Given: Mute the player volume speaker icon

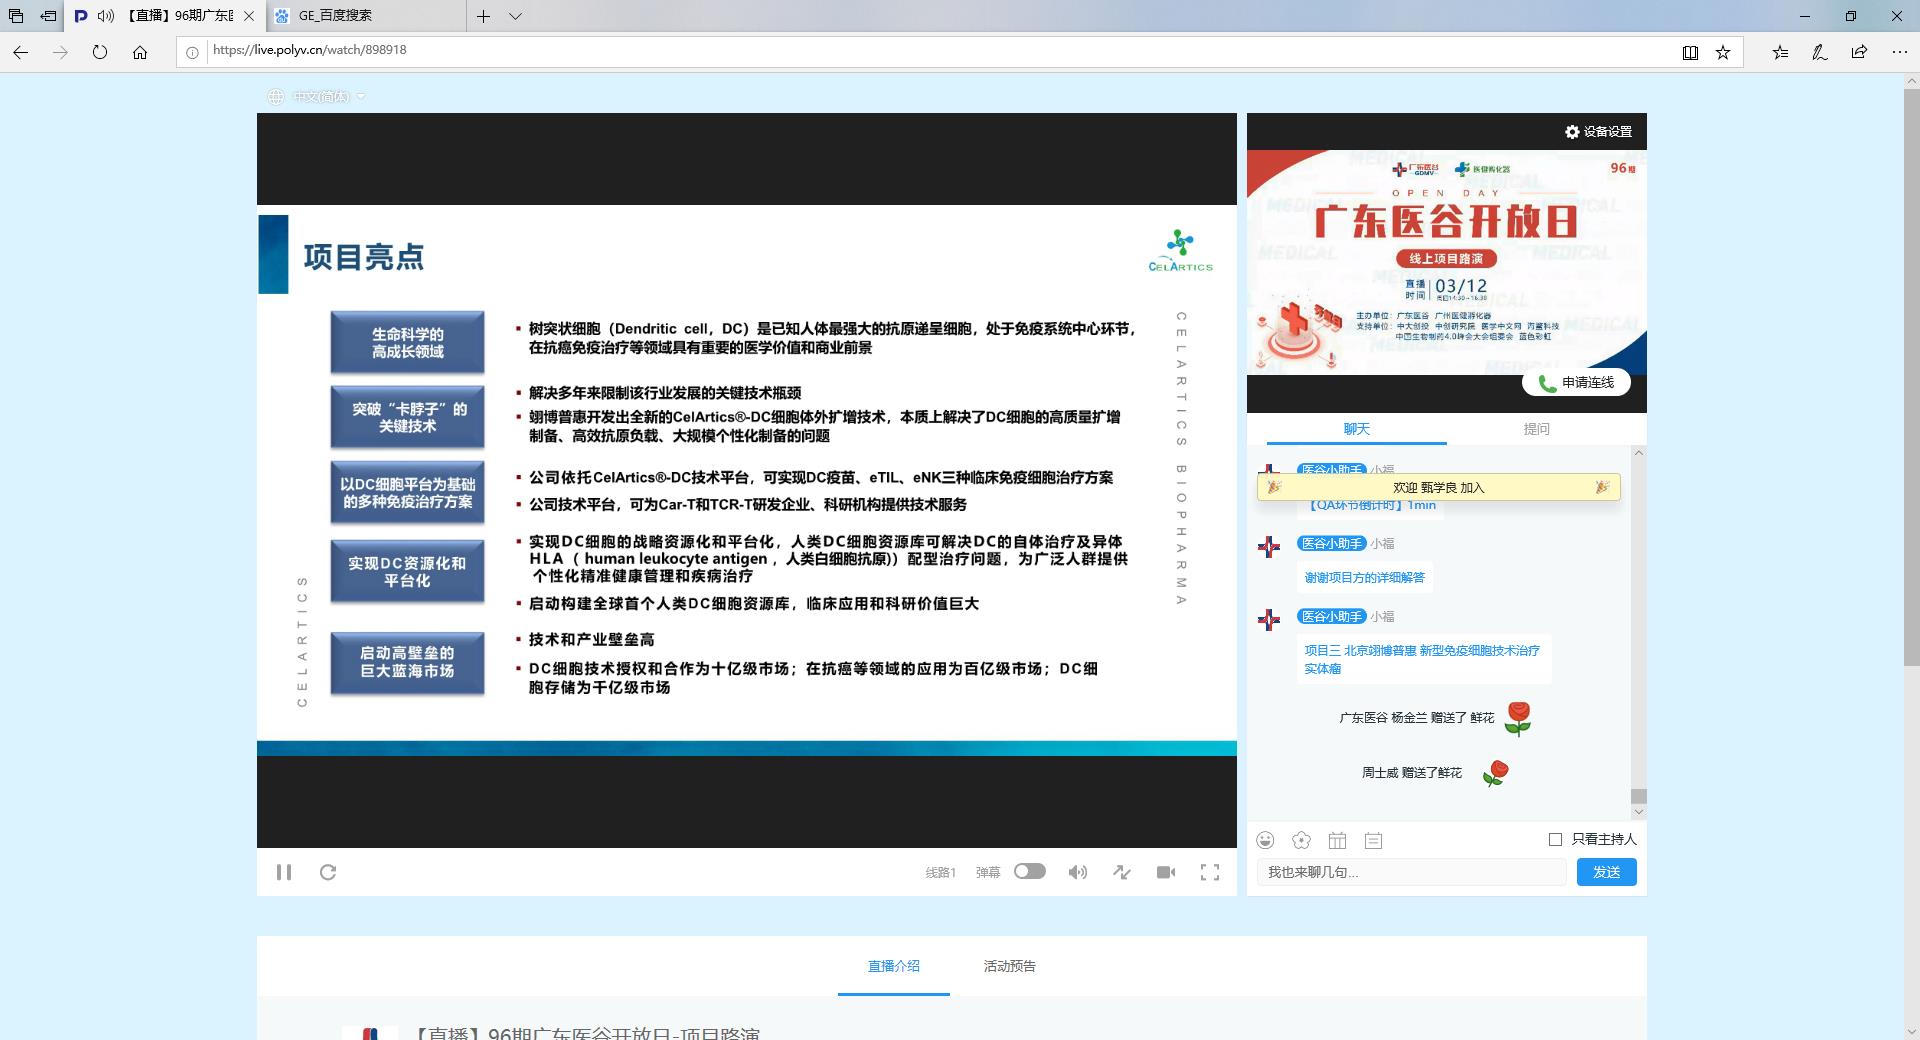Looking at the screenshot, I should point(1077,872).
